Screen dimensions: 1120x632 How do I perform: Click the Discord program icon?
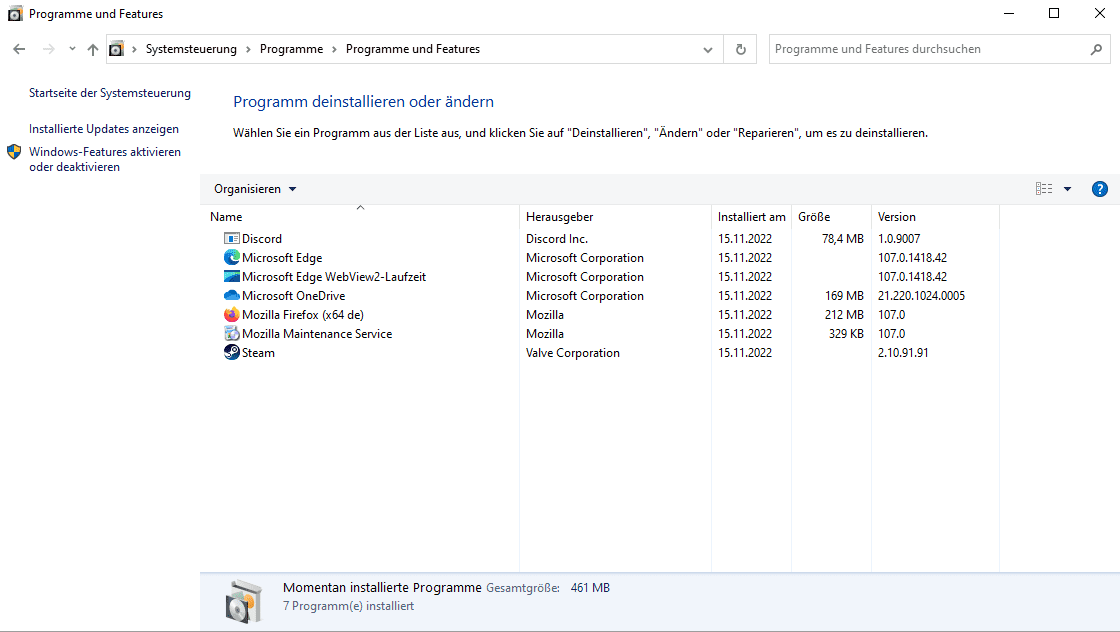pos(231,239)
